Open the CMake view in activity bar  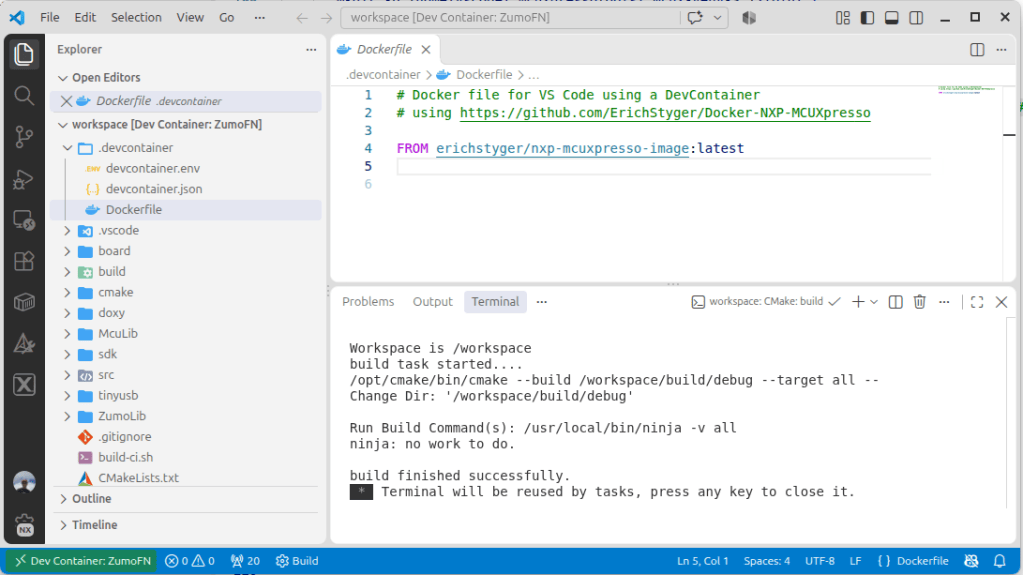tap(24, 344)
